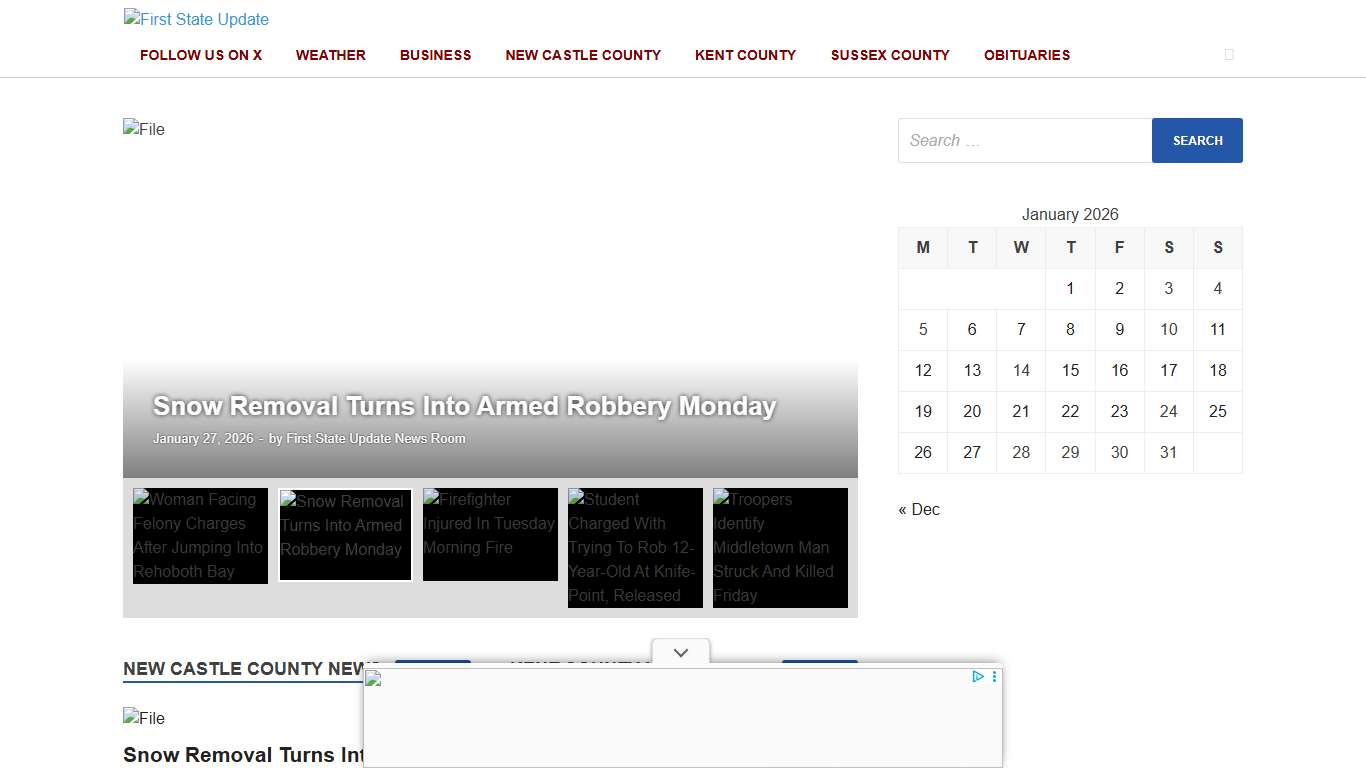Focus the Search input field
Viewport: 1366px width, 768px height.
click(1025, 141)
